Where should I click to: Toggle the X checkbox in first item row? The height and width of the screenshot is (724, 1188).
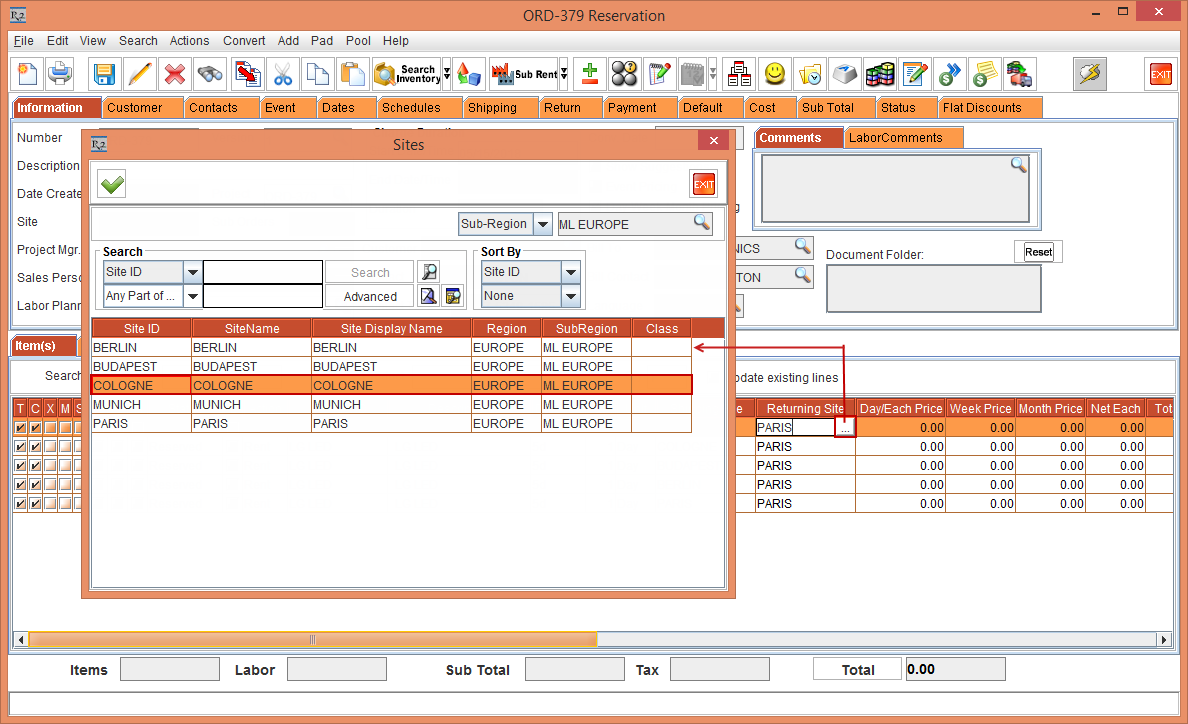click(50, 428)
